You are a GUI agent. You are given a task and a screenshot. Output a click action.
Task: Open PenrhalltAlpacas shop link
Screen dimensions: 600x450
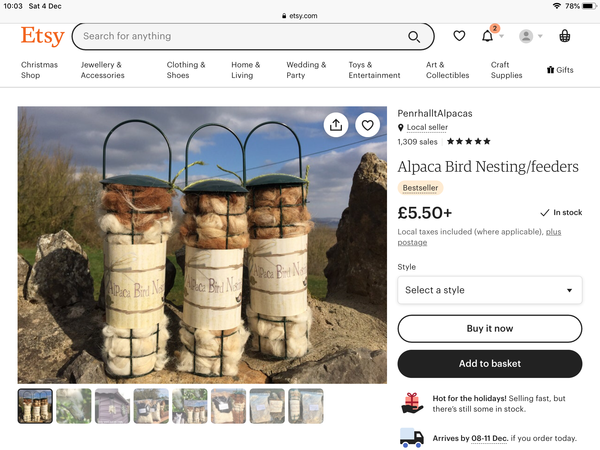(436, 113)
